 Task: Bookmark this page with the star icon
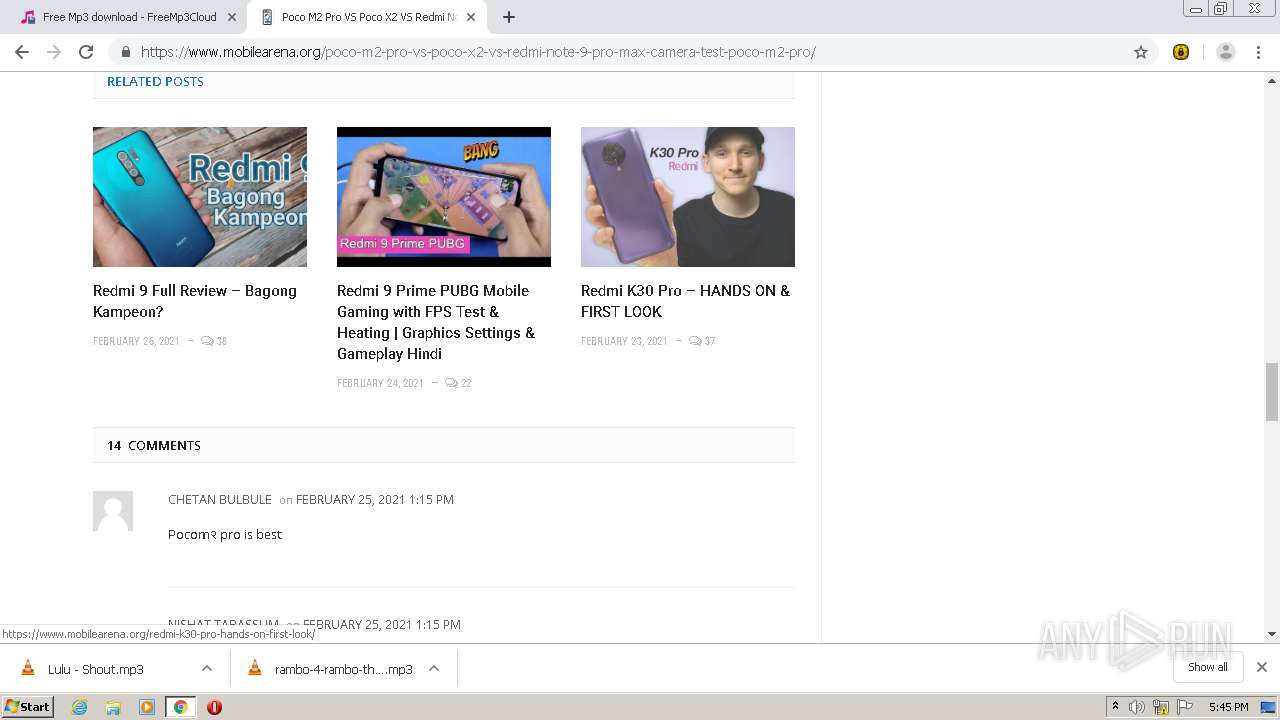coord(1141,52)
